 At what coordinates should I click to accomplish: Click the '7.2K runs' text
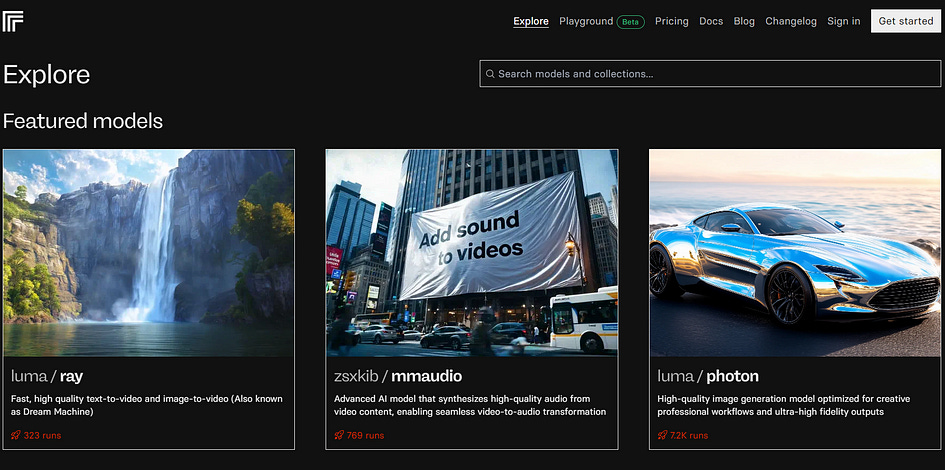(689, 435)
